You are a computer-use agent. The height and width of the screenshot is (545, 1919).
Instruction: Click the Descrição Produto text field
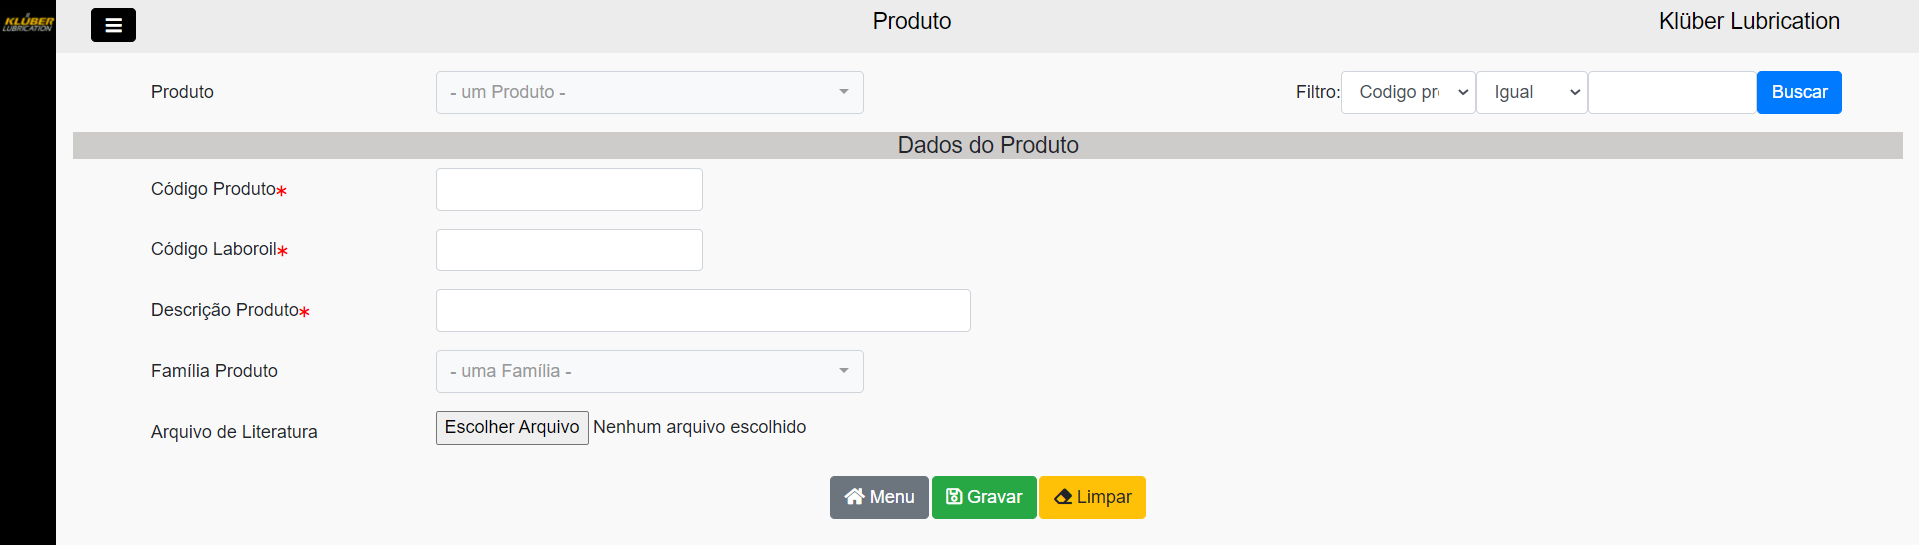point(703,310)
